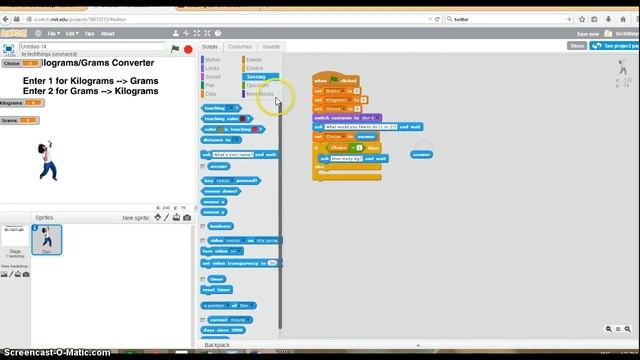This screenshot has width=640, height=360.
Task: Click the project title input field
Action: [x=92, y=47]
